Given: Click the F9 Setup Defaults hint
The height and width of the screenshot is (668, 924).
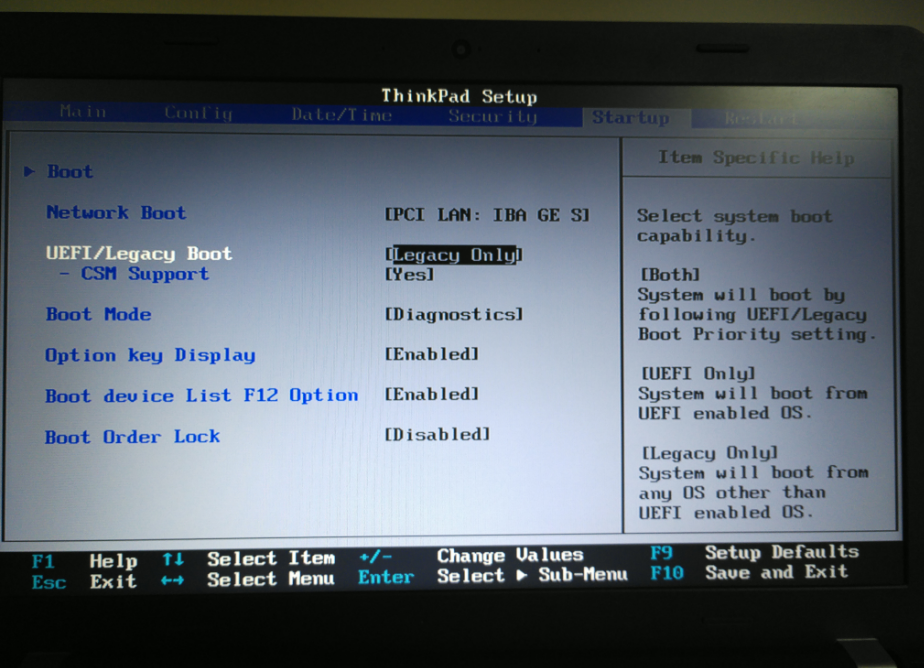Looking at the screenshot, I should point(755,553).
